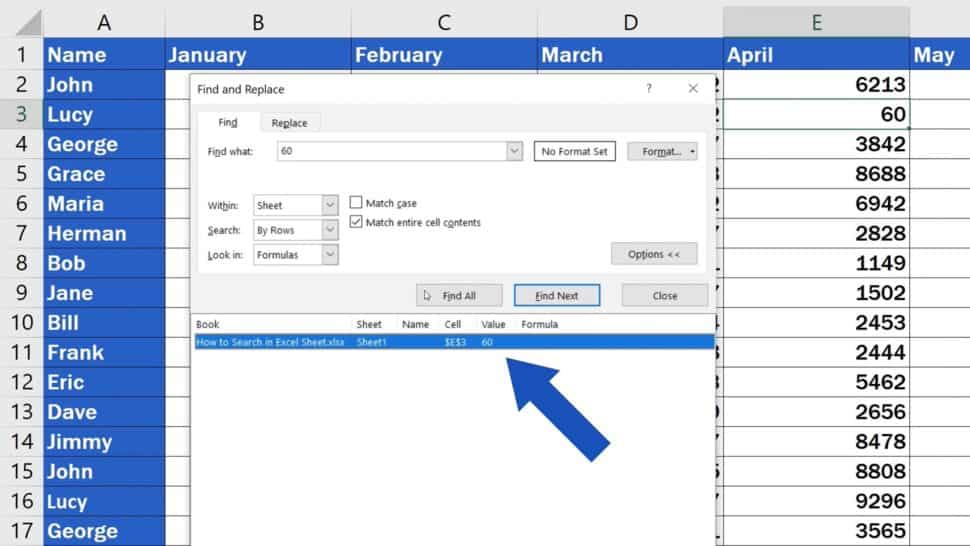Close the Find and Replace dialog via X
Screen dimensions: 970x546
[693, 89]
